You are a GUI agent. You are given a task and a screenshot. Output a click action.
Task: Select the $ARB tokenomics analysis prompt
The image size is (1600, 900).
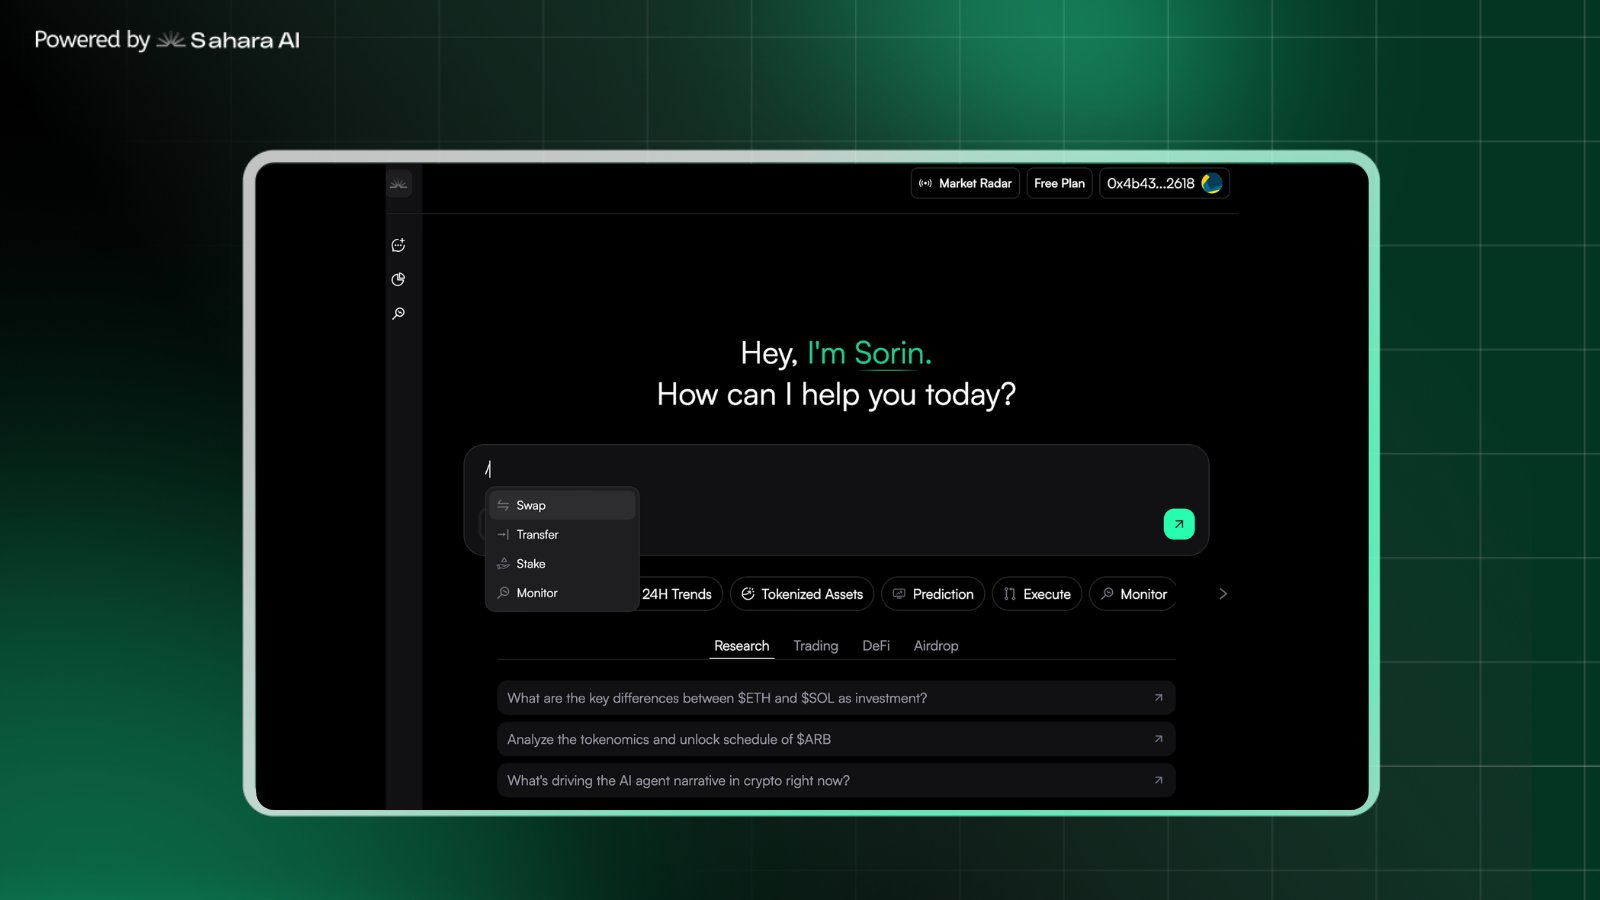(836, 739)
